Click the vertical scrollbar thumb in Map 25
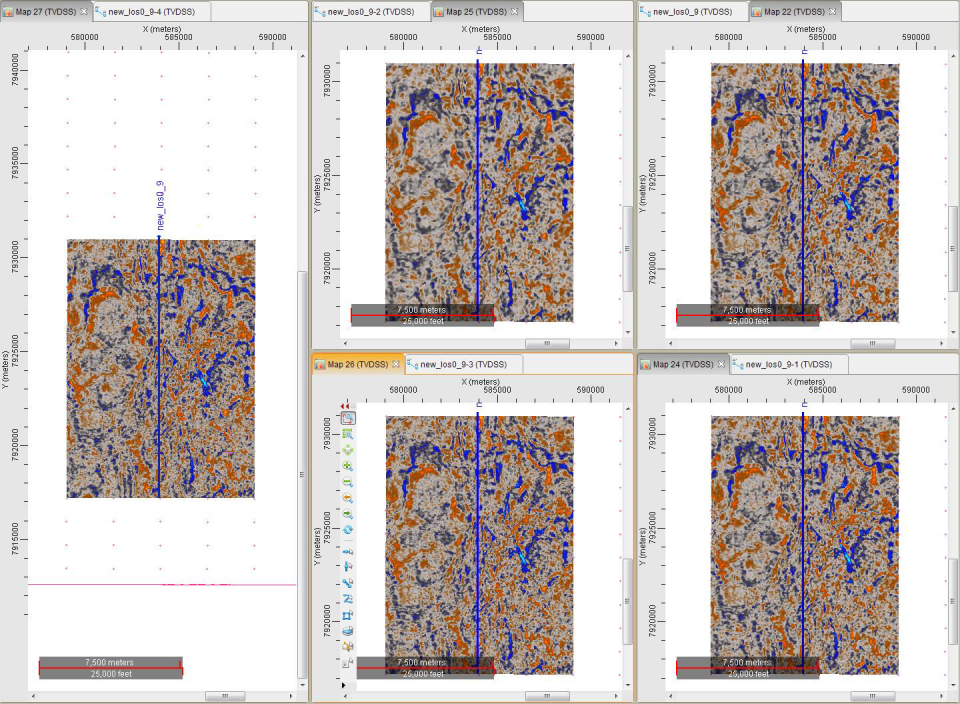This screenshot has width=960, height=704. click(x=627, y=249)
